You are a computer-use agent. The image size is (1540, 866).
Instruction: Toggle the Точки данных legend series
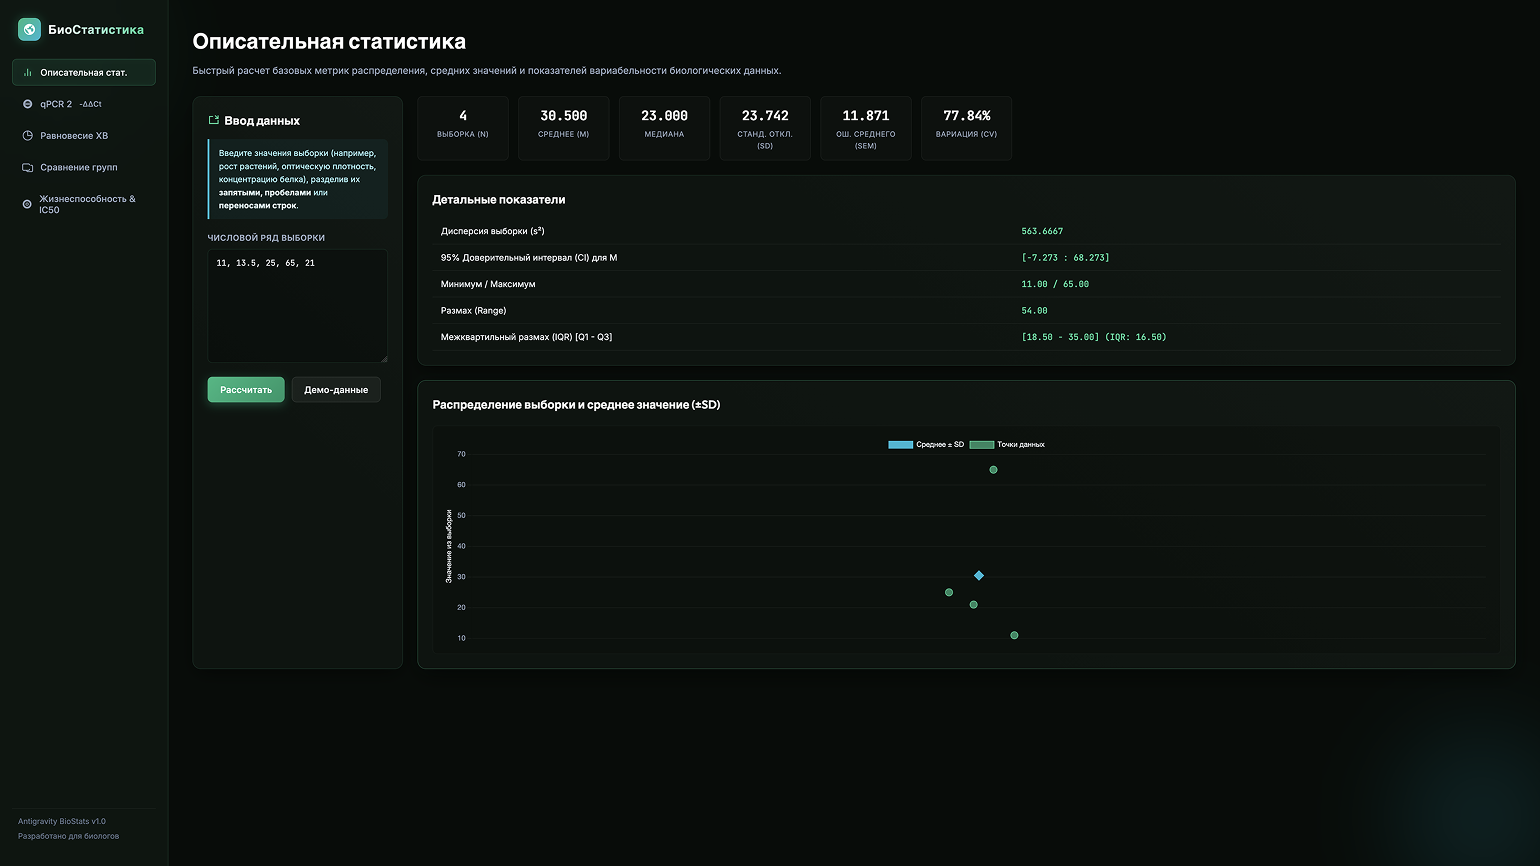tap(1007, 444)
